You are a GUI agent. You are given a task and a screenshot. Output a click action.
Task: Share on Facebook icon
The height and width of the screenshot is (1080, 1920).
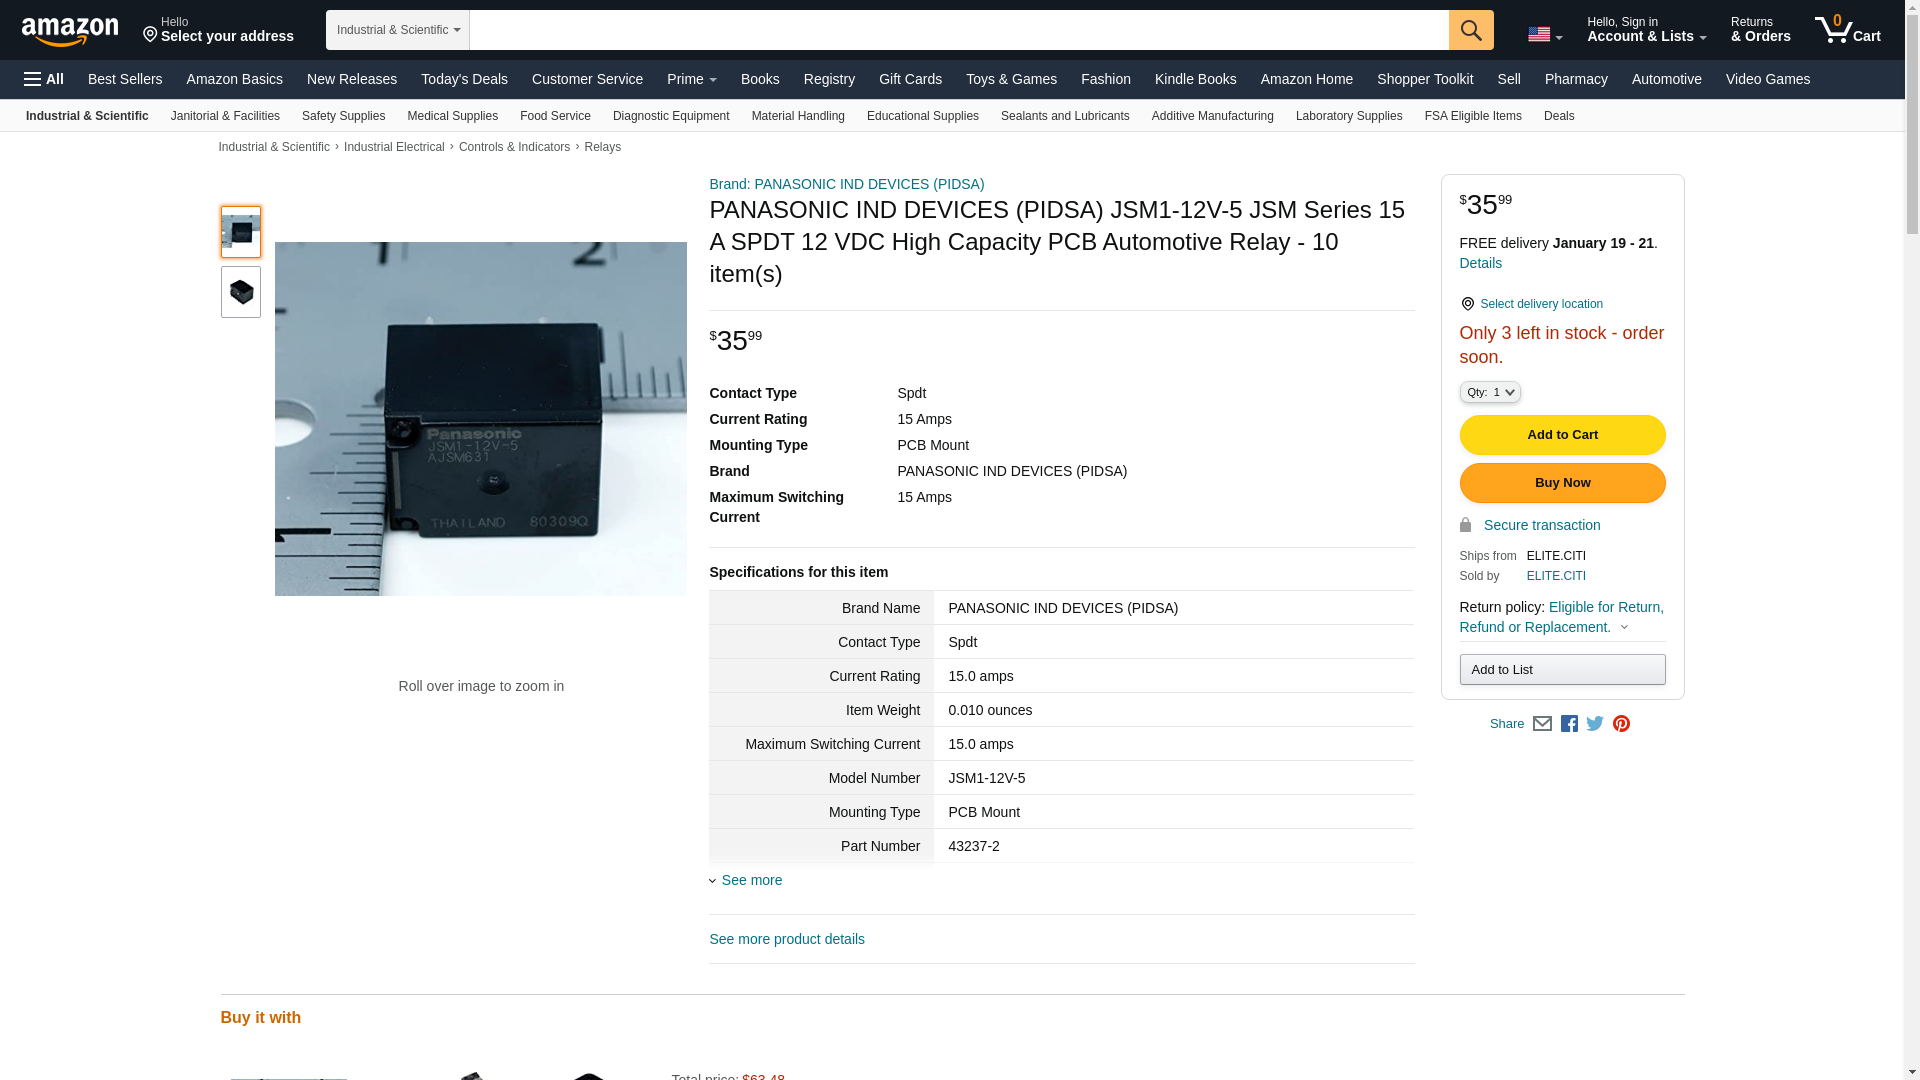click(x=1569, y=724)
